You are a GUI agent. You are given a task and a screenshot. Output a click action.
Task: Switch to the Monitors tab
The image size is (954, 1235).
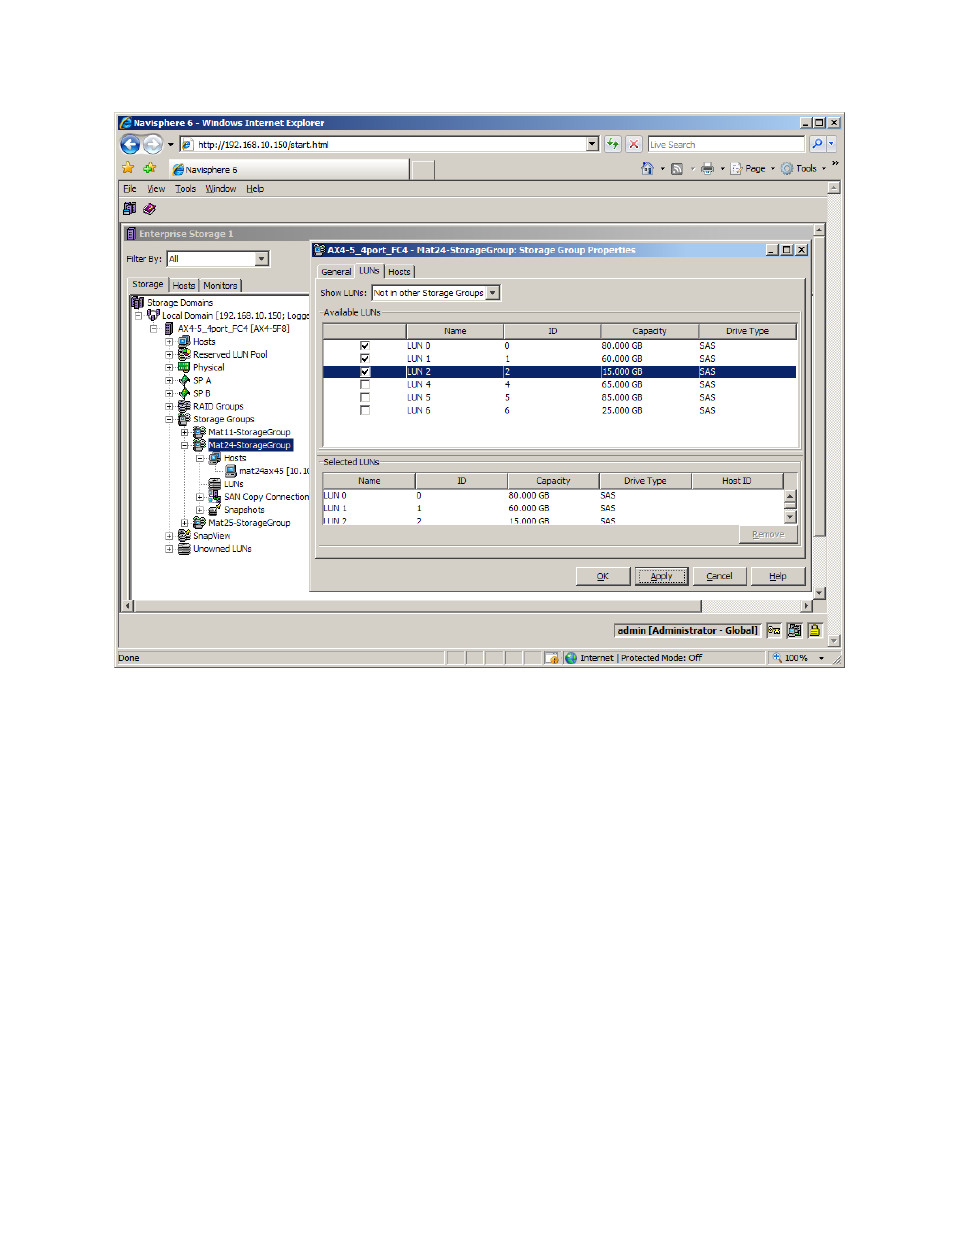(x=220, y=286)
